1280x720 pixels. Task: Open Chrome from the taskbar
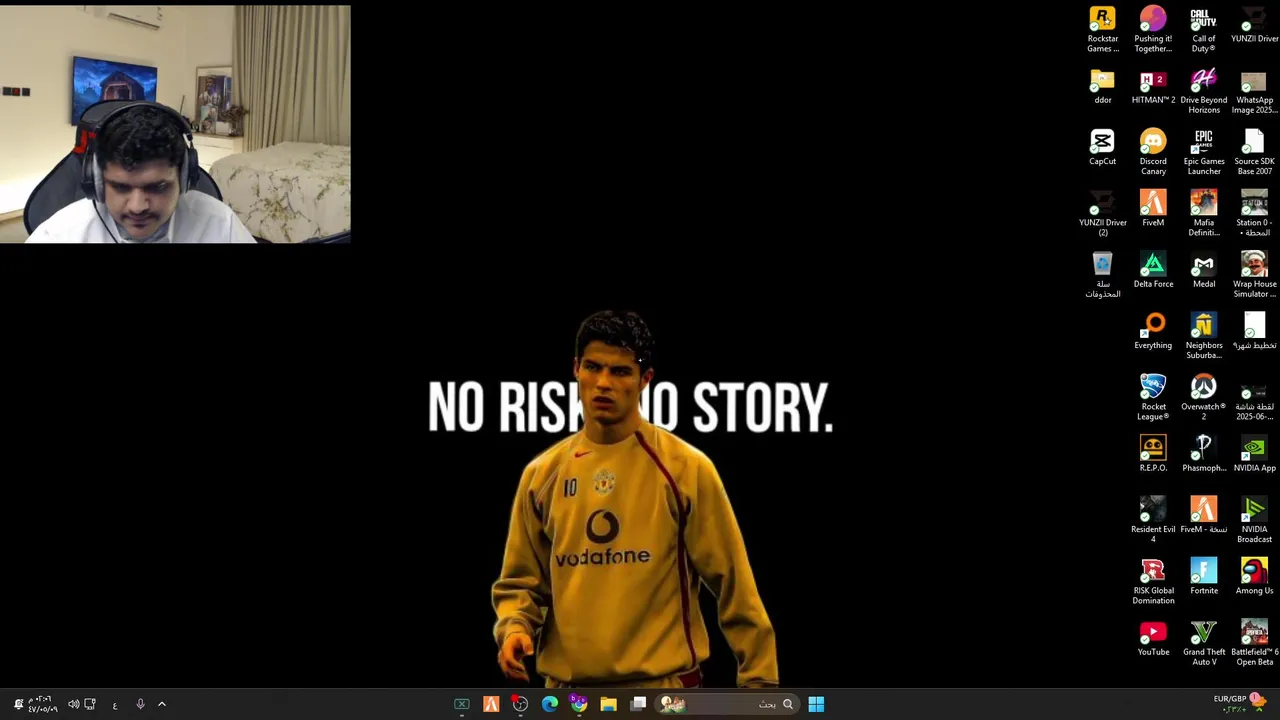click(579, 704)
